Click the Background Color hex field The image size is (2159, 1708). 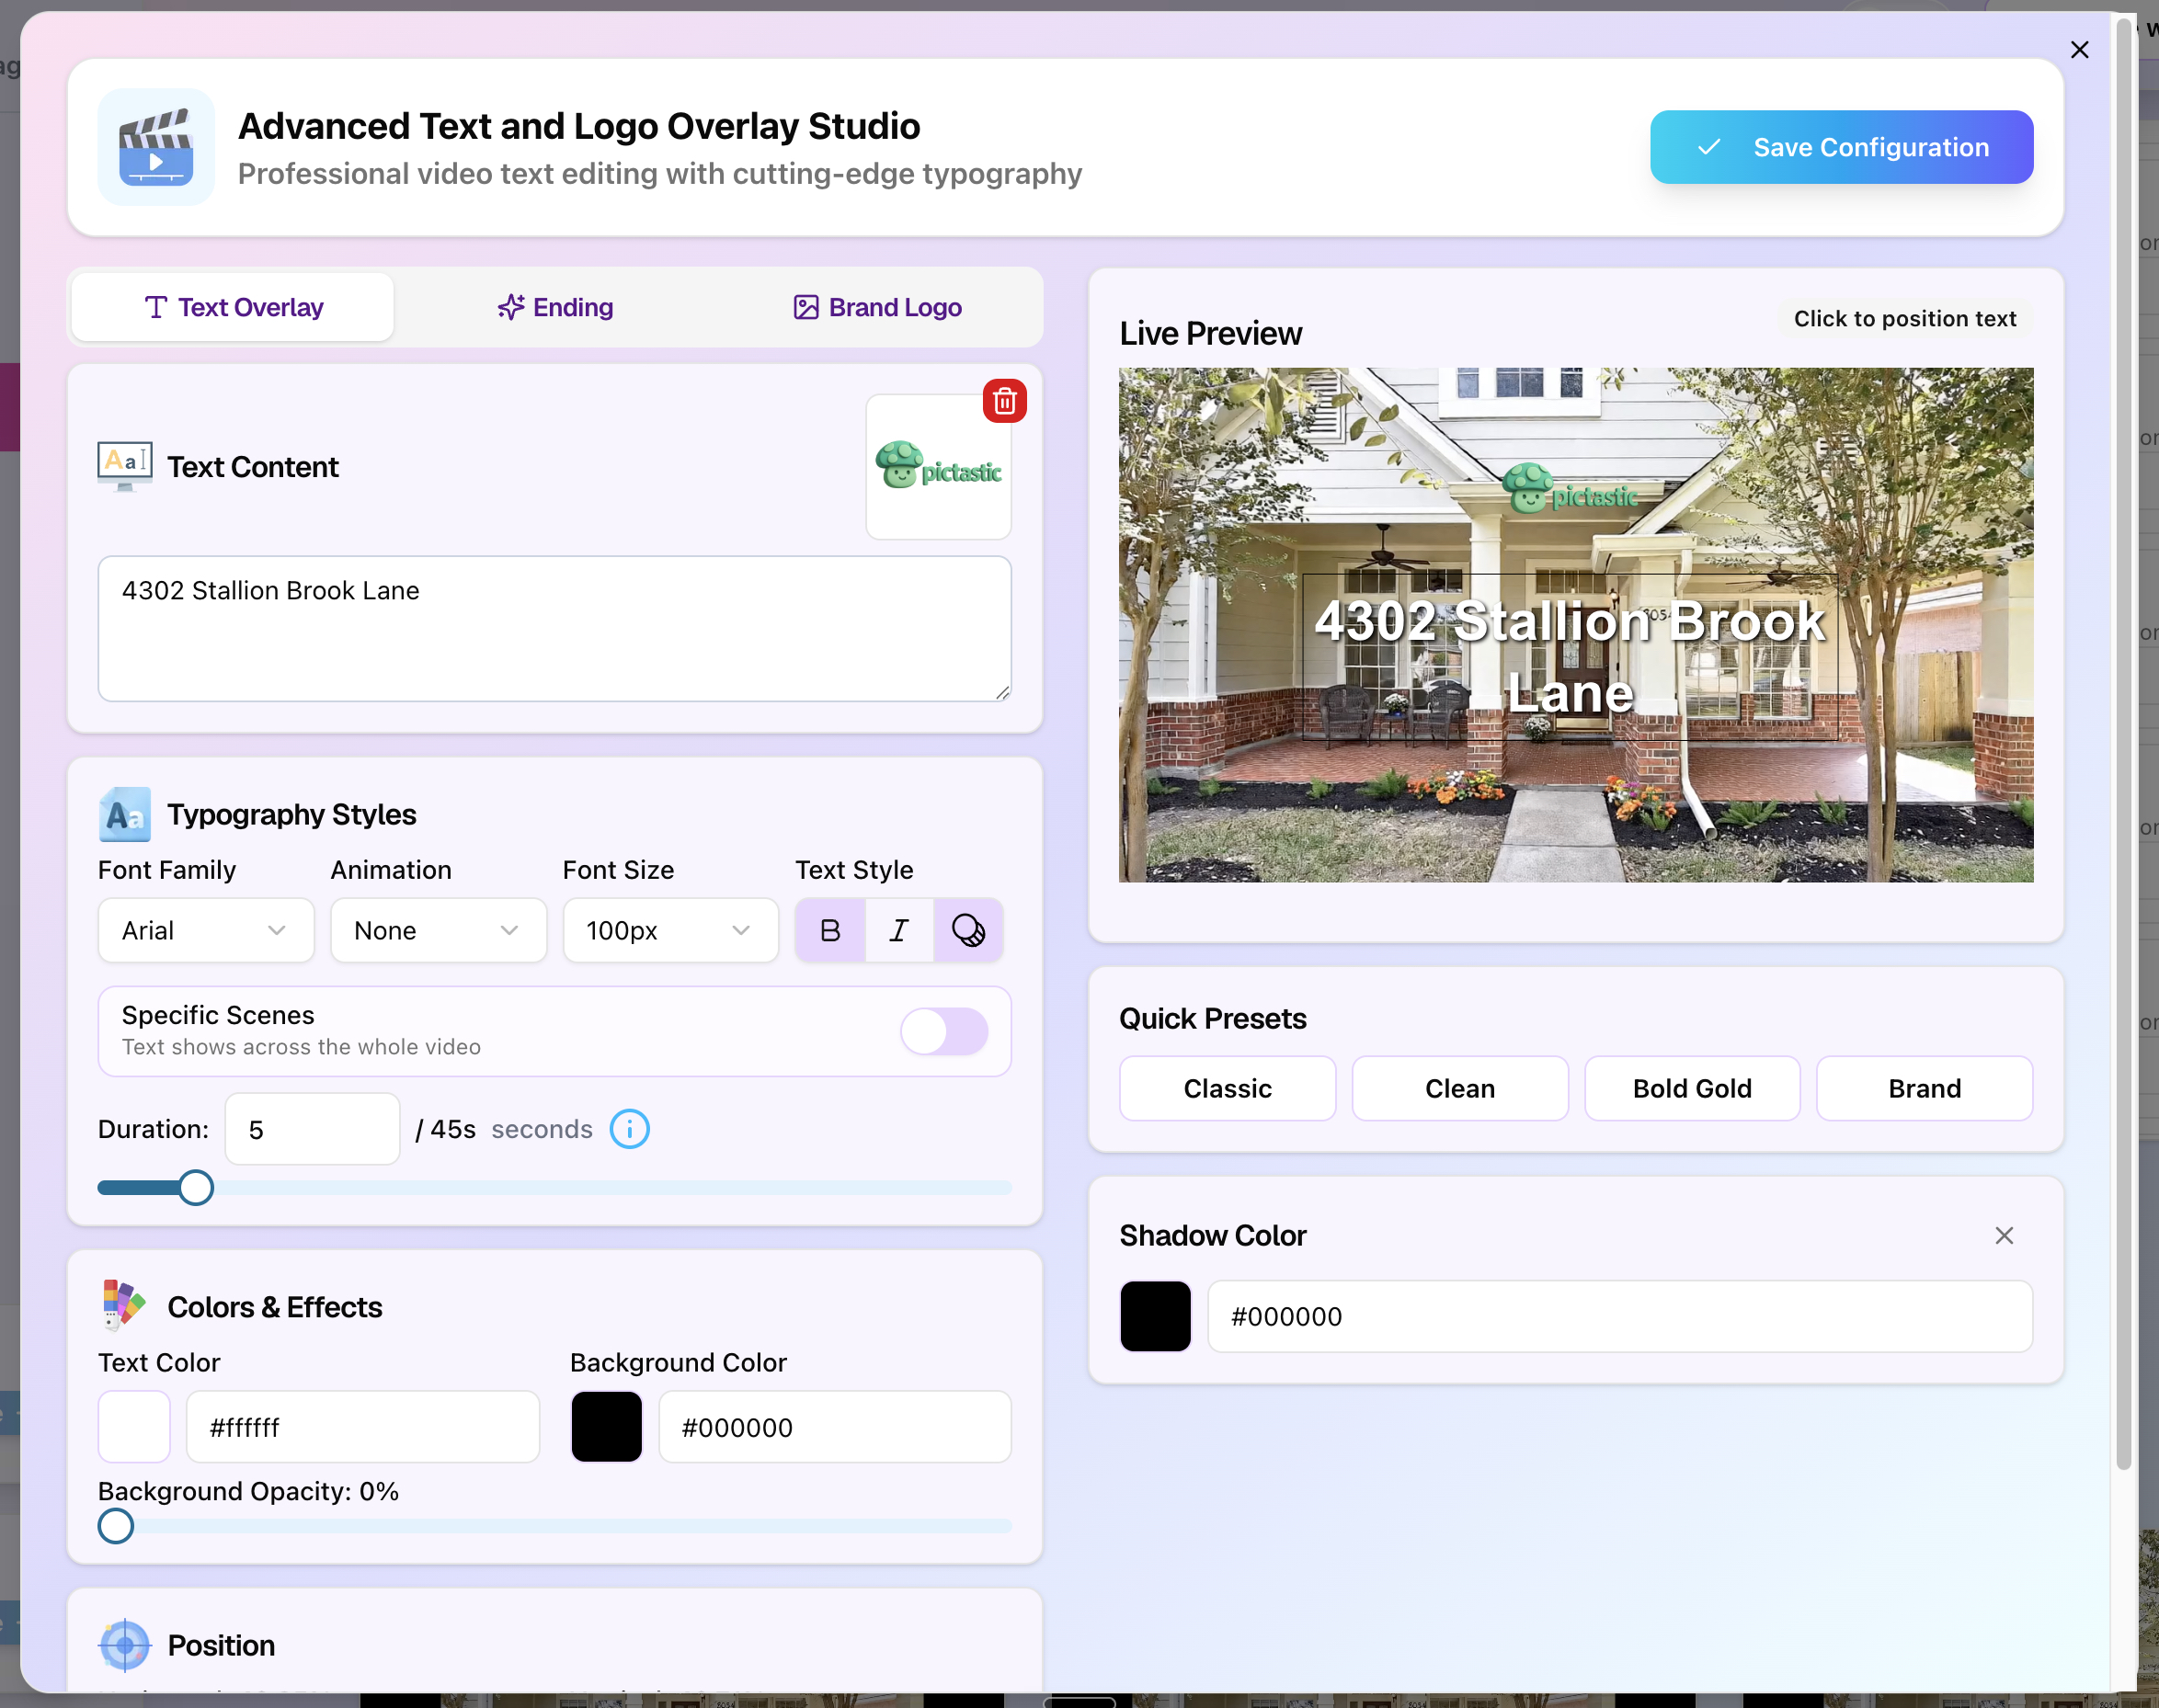835,1427
